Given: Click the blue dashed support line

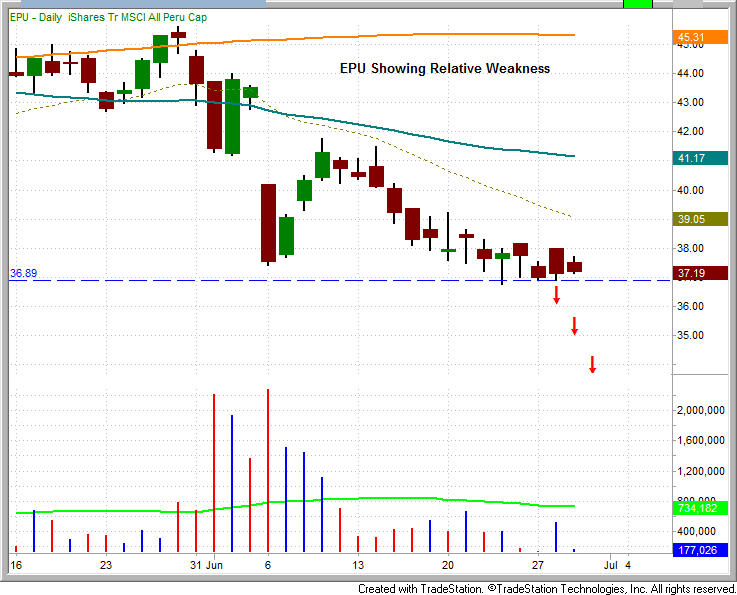Looking at the screenshot, I should point(340,281).
